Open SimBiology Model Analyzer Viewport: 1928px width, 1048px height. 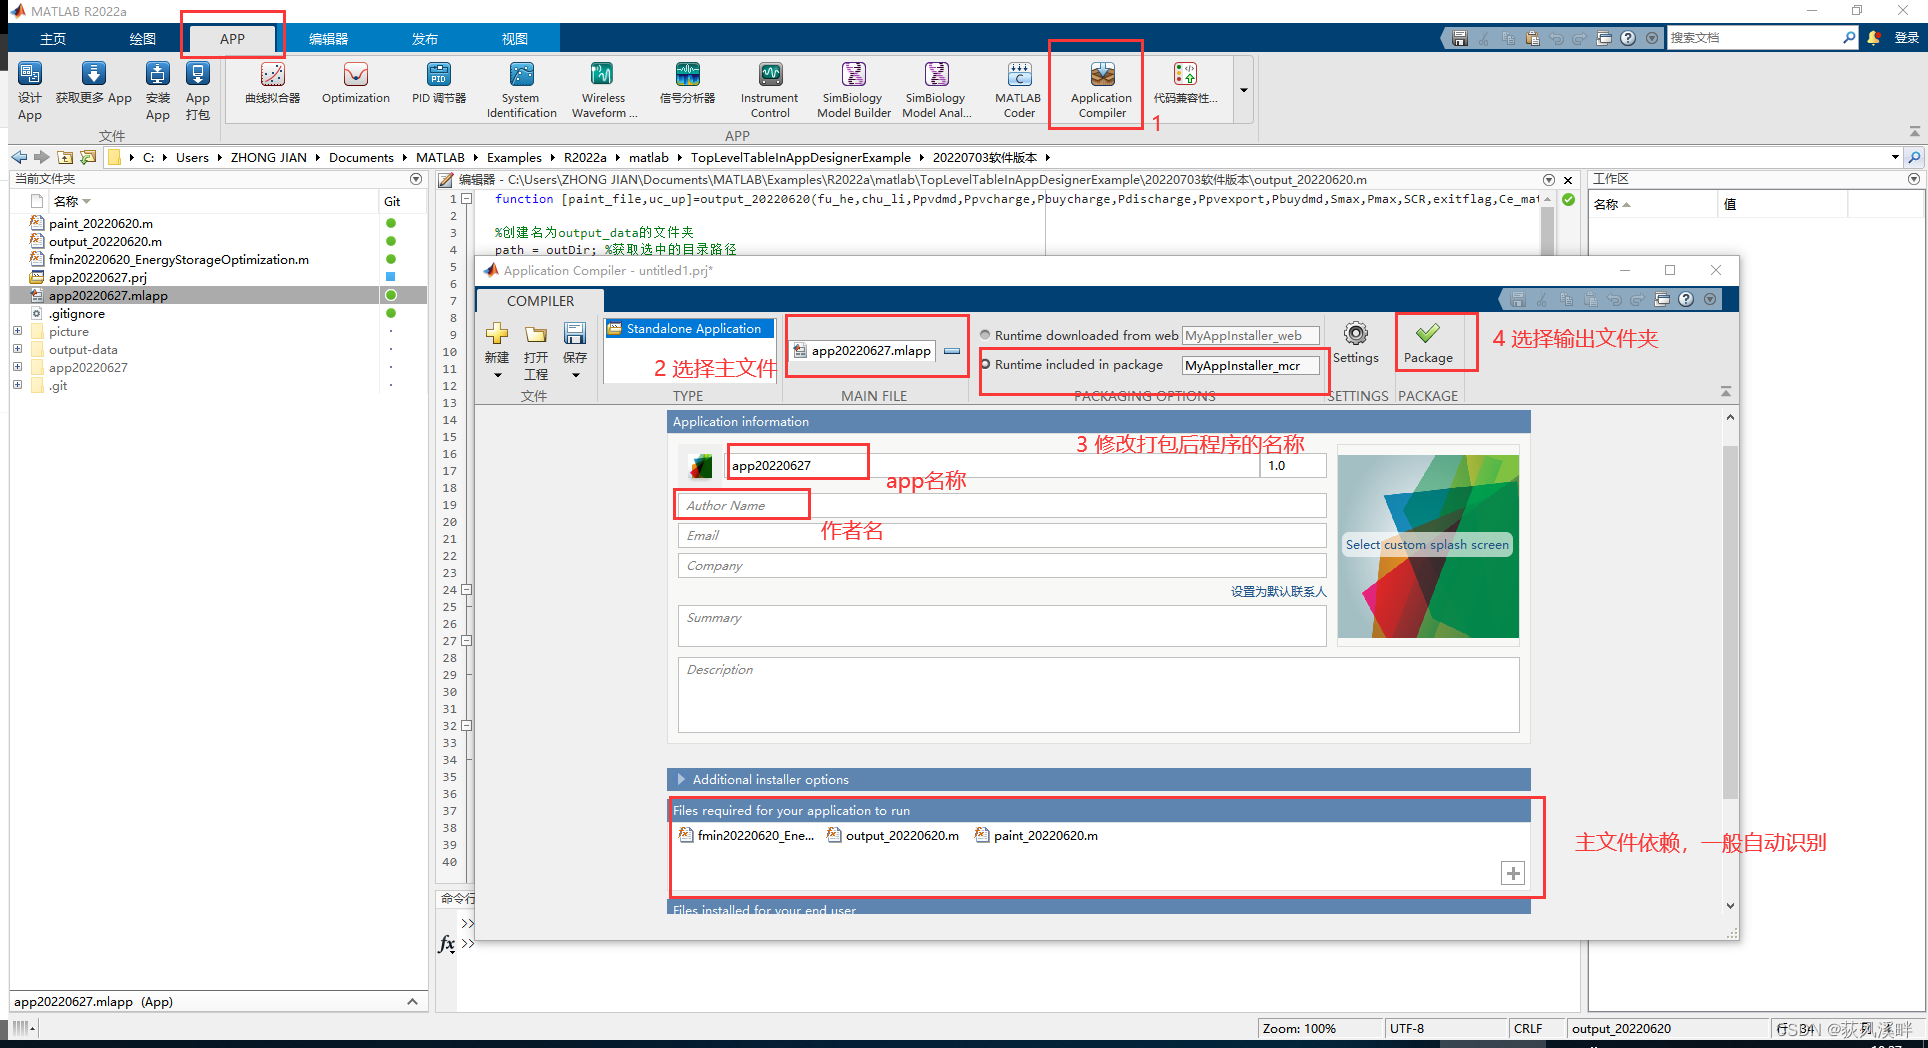936,90
